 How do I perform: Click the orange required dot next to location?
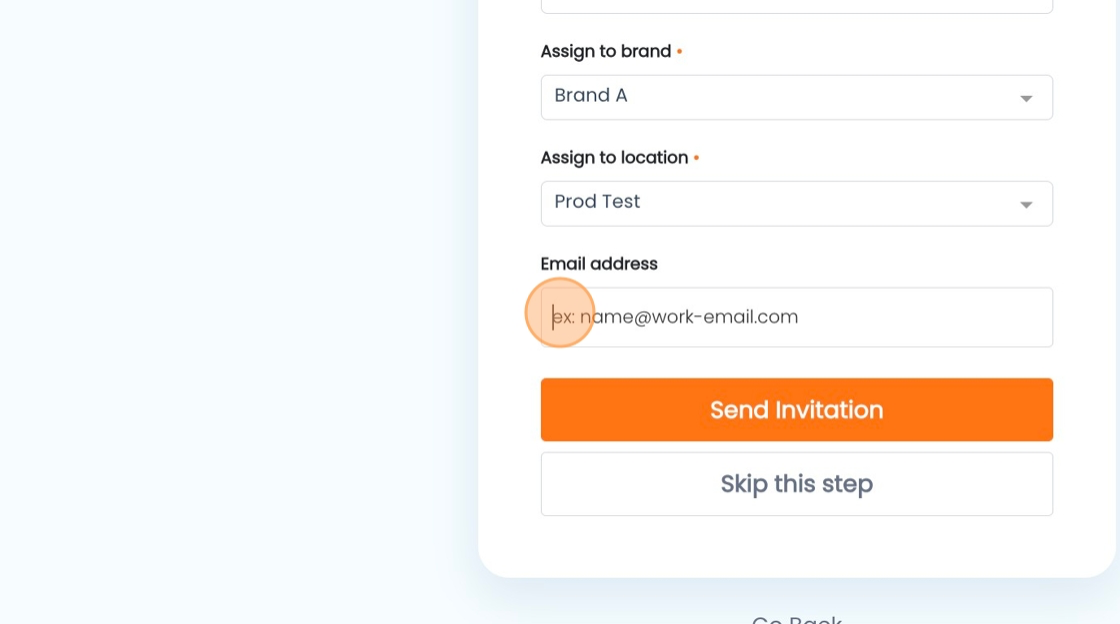coord(696,158)
